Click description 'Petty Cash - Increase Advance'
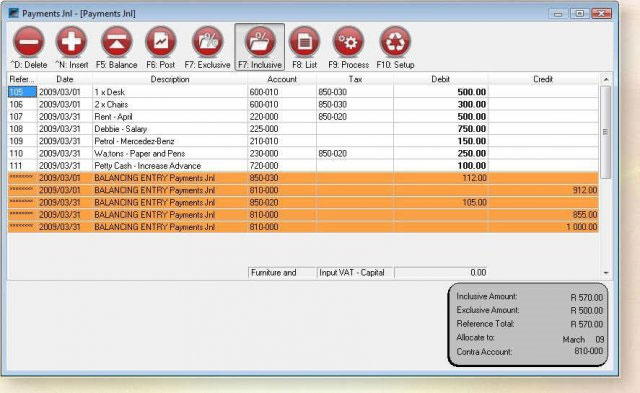The image size is (640, 393). click(x=147, y=166)
